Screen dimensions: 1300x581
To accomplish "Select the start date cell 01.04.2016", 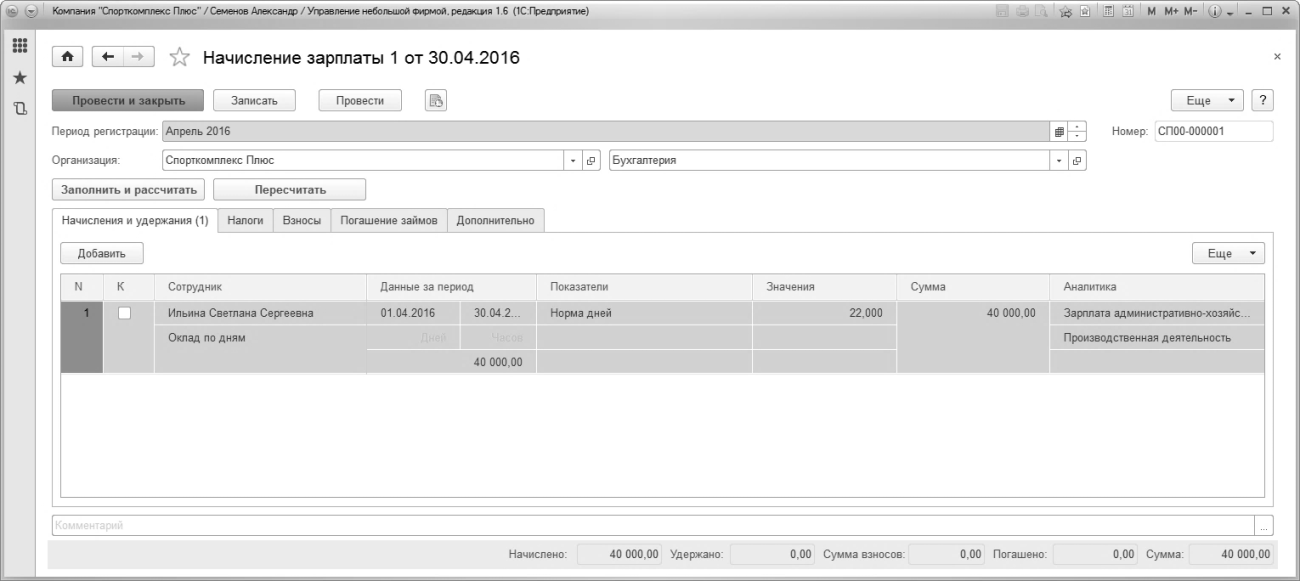I will (413, 313).
